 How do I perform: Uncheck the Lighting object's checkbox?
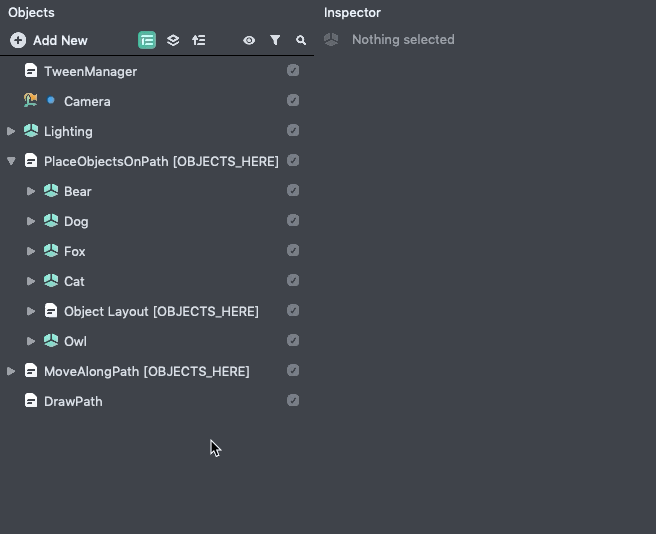[x=293, y=131]
